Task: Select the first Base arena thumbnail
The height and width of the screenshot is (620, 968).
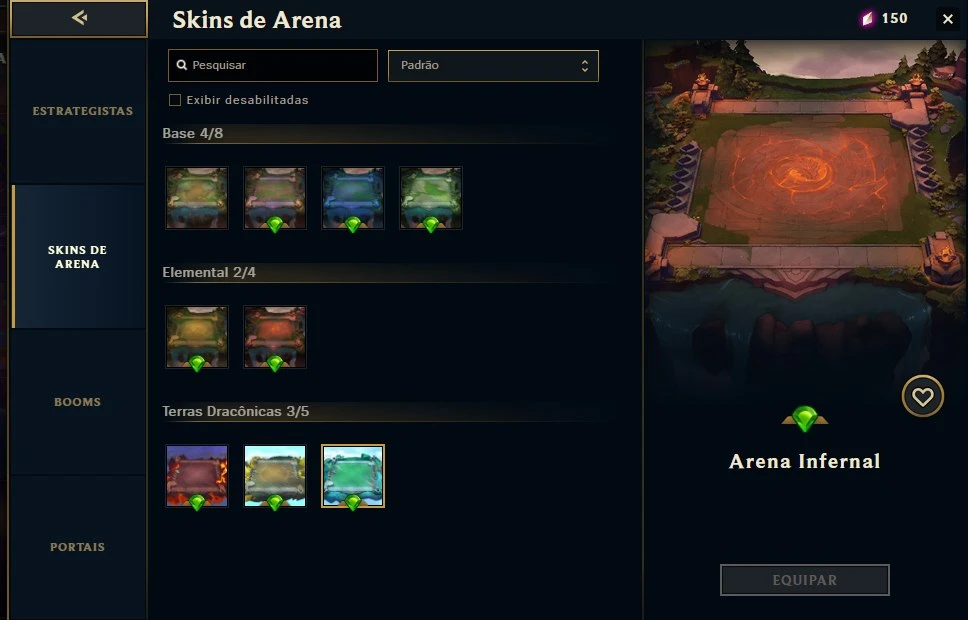Action: pyautogui.click(x=197, y=198)
